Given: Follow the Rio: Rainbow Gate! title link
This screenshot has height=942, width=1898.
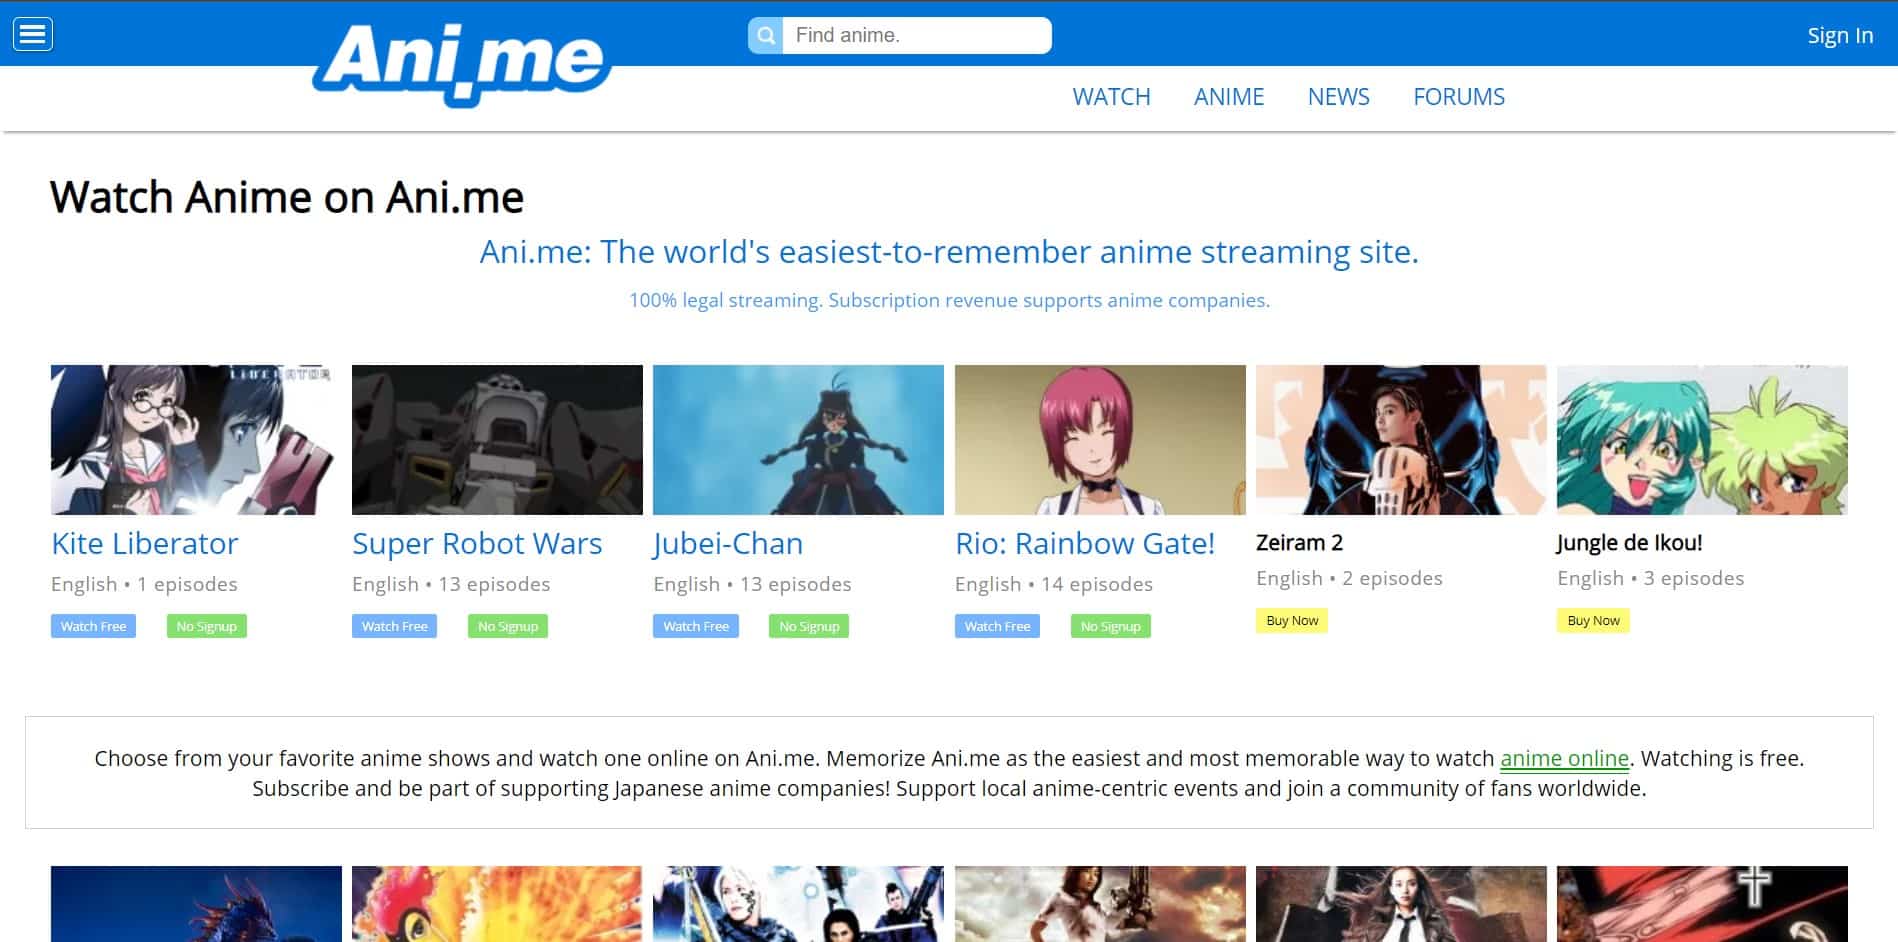Looking at the screenshot, I should click(x=1085, y=543).
